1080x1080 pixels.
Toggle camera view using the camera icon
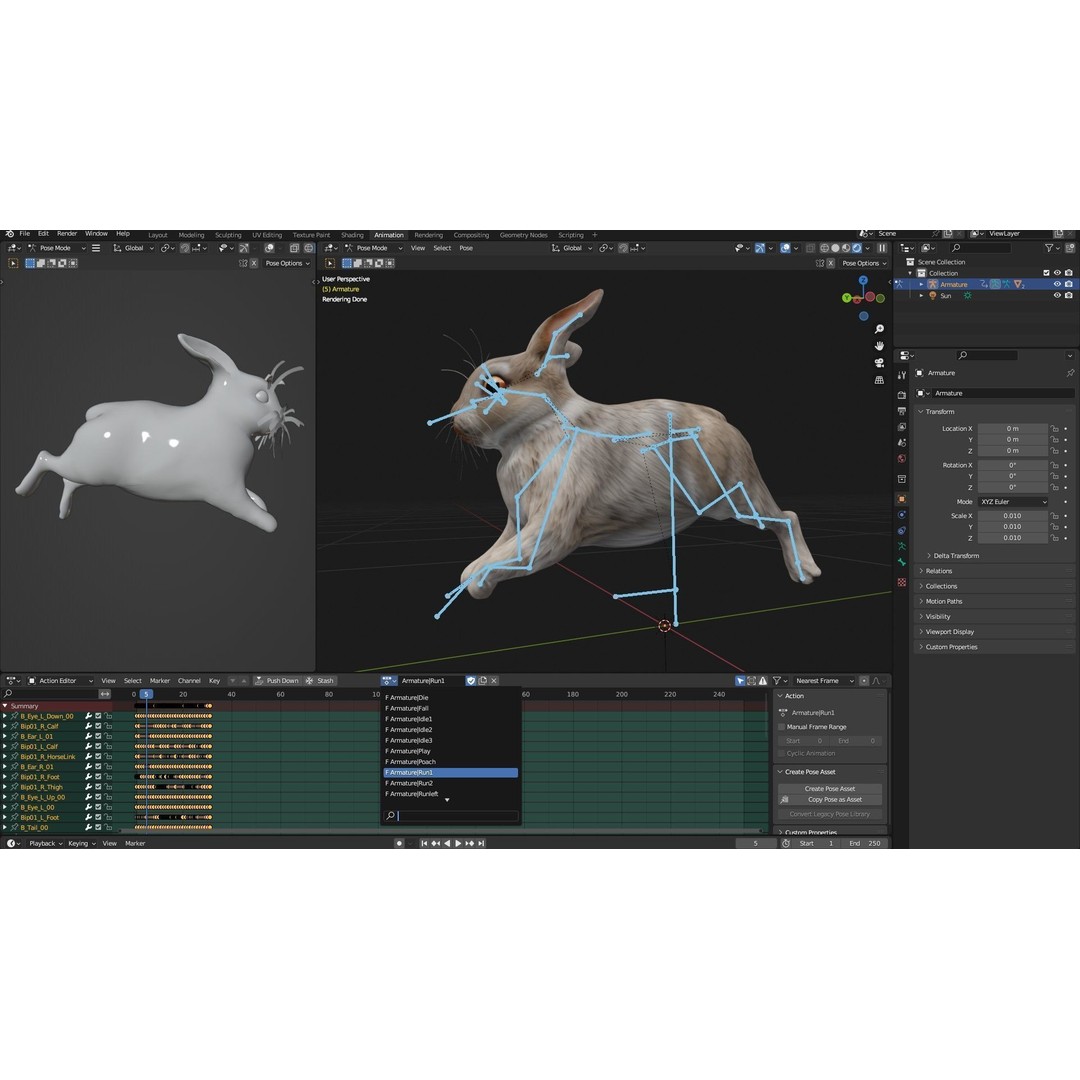pyautogui.click(x=879, y=363)
